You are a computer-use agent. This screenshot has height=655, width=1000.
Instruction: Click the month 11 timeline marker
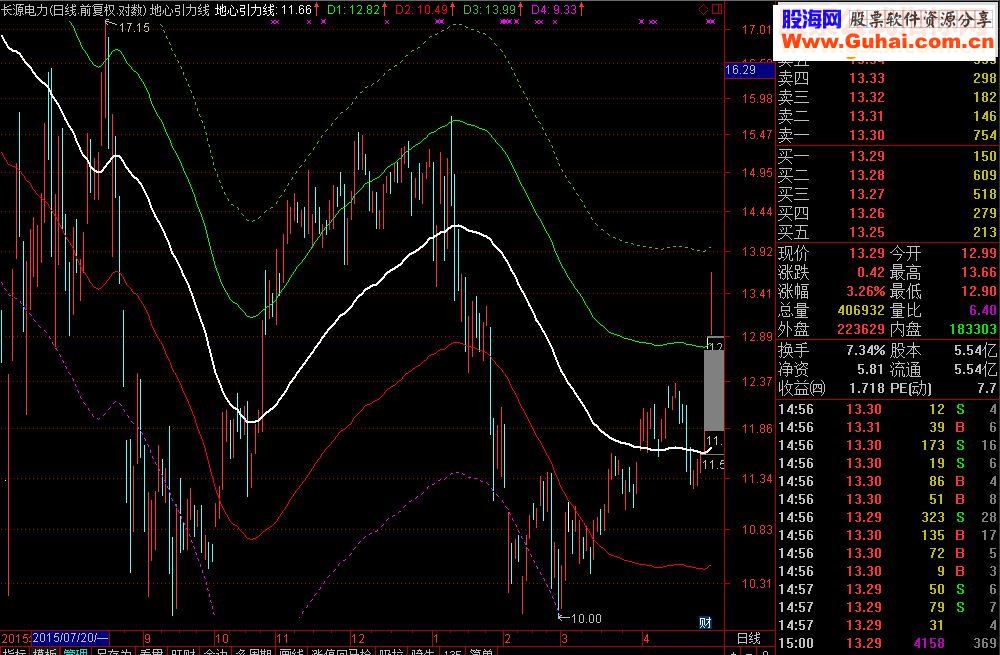(x=282, y=638)
